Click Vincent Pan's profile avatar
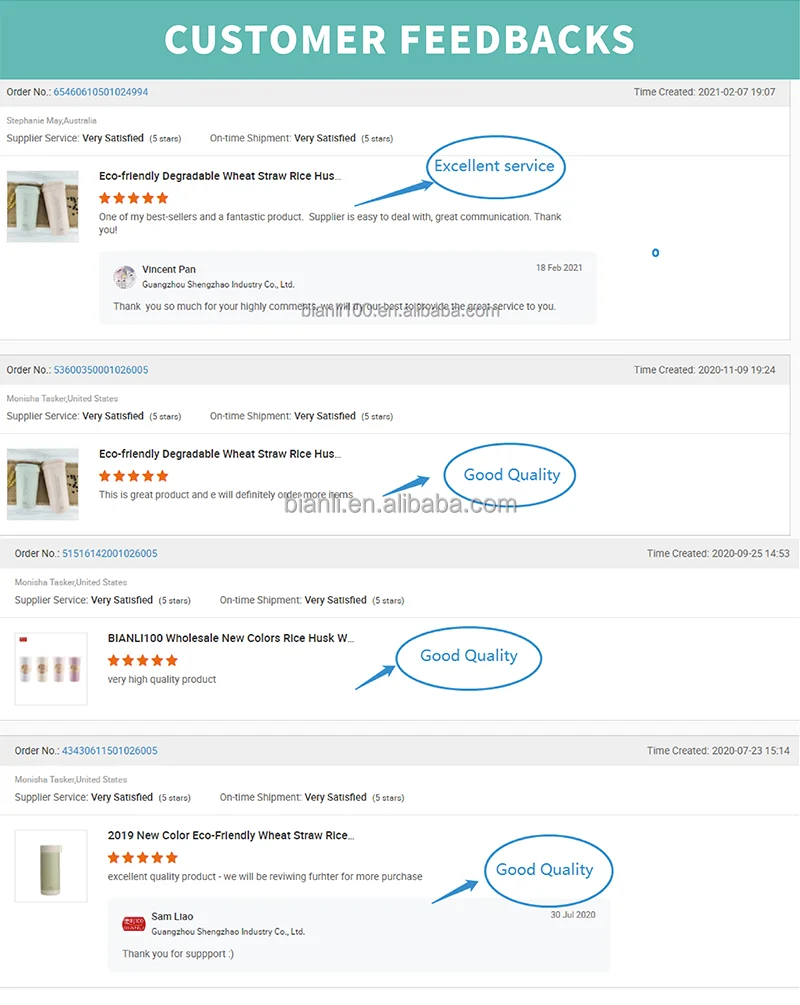This screenshot has width=800, height=1005. coord(125,277)
